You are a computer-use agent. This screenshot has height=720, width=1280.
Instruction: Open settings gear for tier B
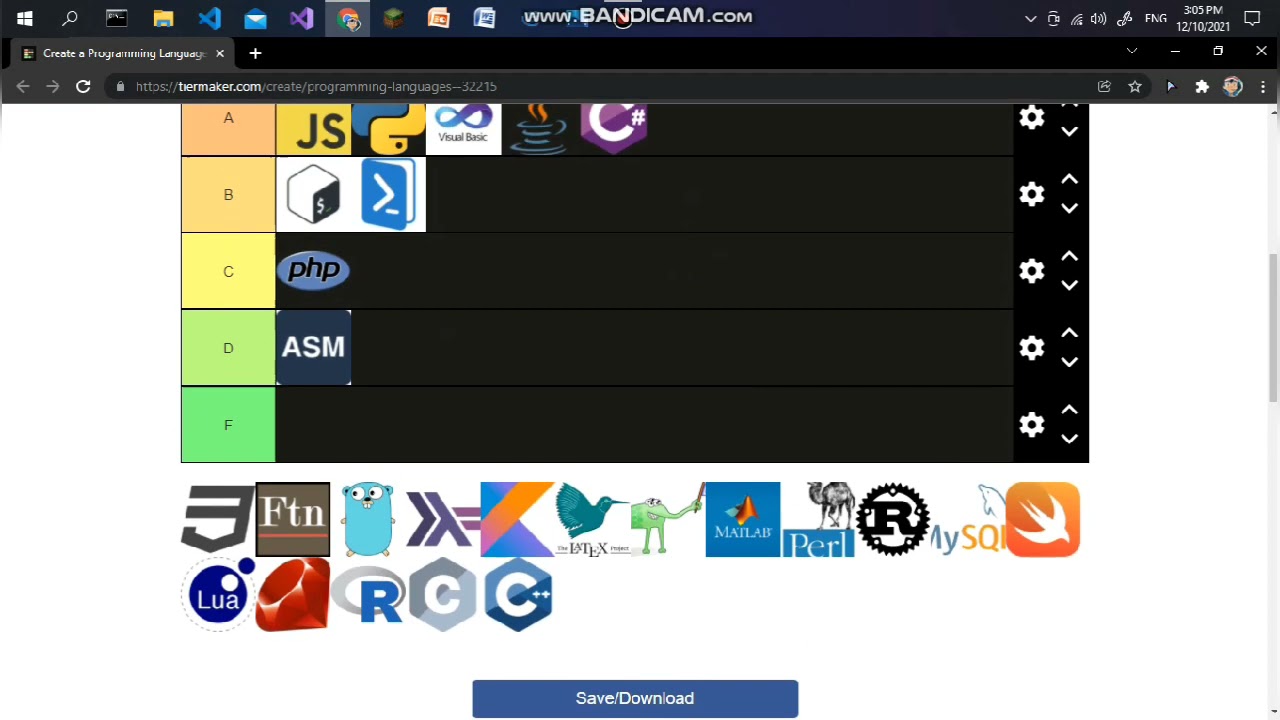(x=1032, y=194)
